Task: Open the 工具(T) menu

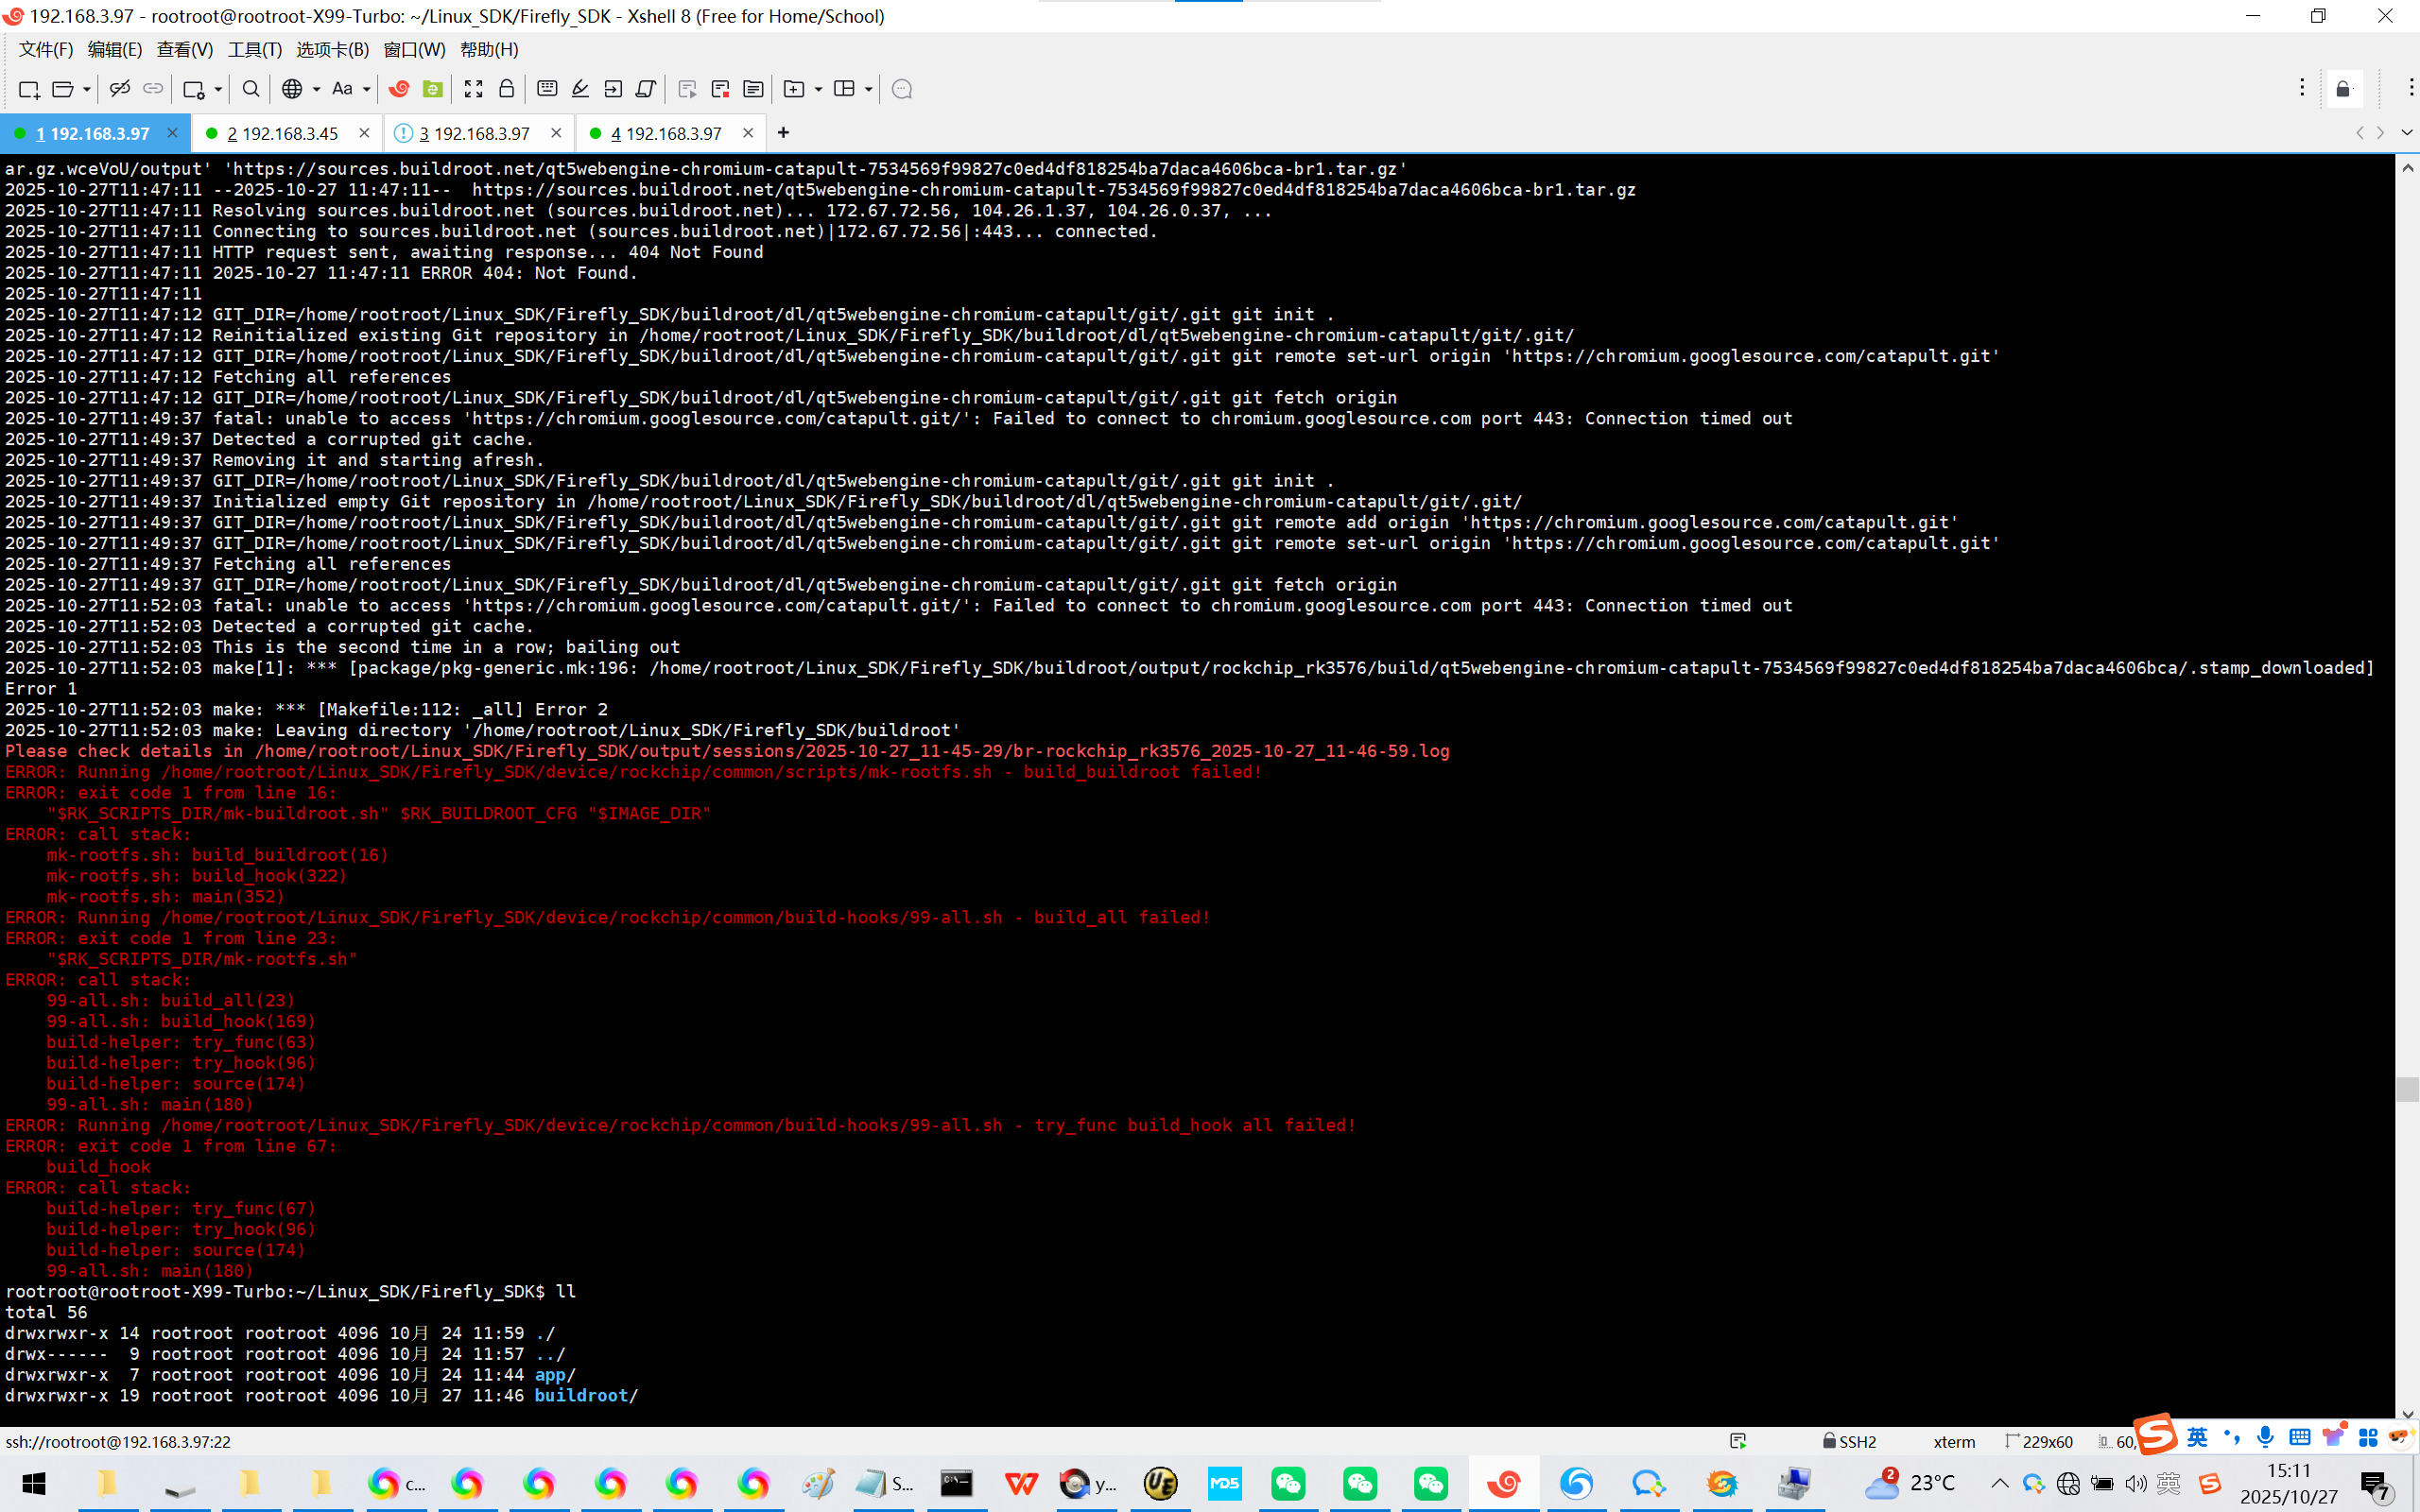Action: point(254,49)
